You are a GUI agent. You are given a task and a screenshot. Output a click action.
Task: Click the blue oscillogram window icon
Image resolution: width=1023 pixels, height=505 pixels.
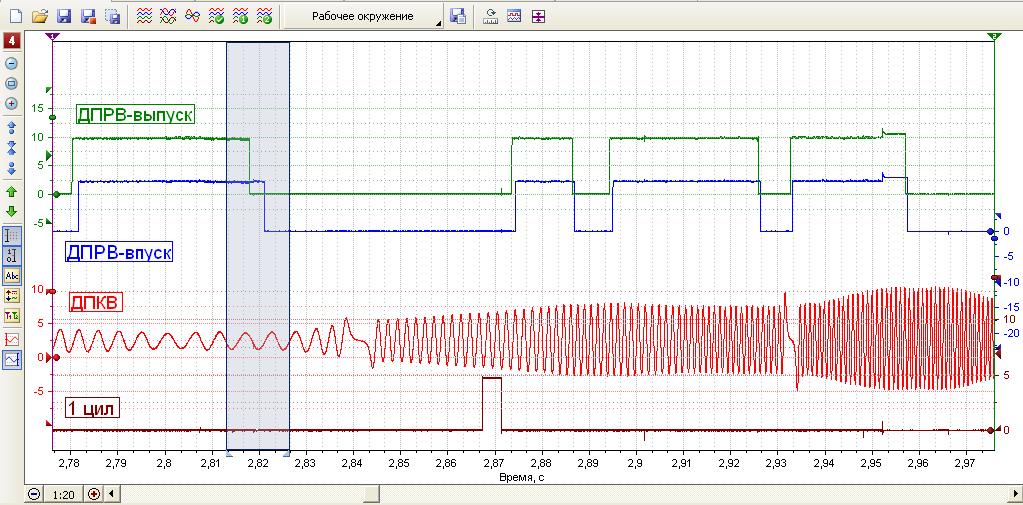click(514, 16)
